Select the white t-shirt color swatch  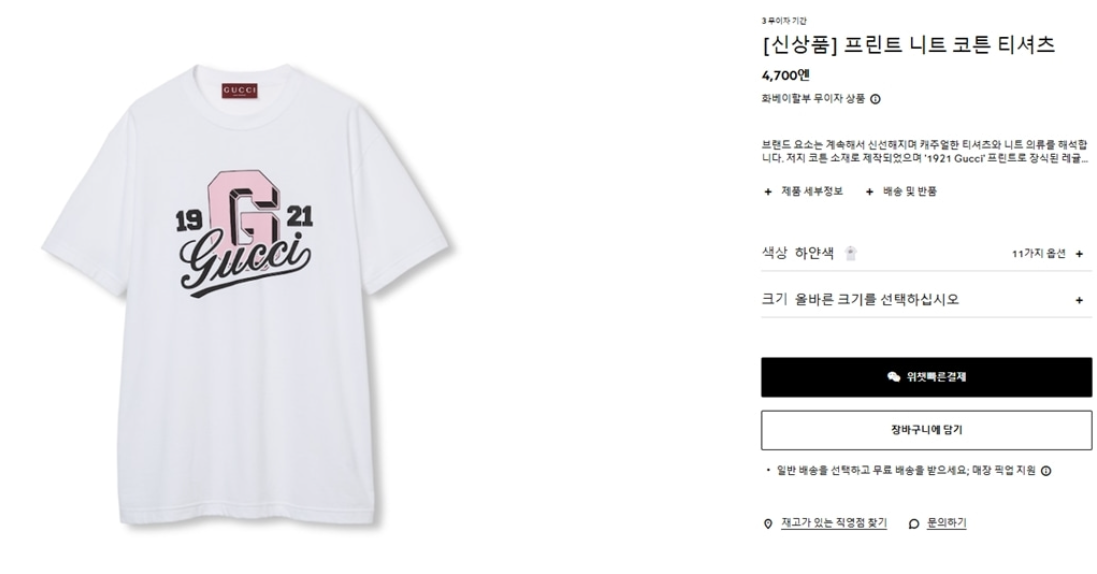851,253
